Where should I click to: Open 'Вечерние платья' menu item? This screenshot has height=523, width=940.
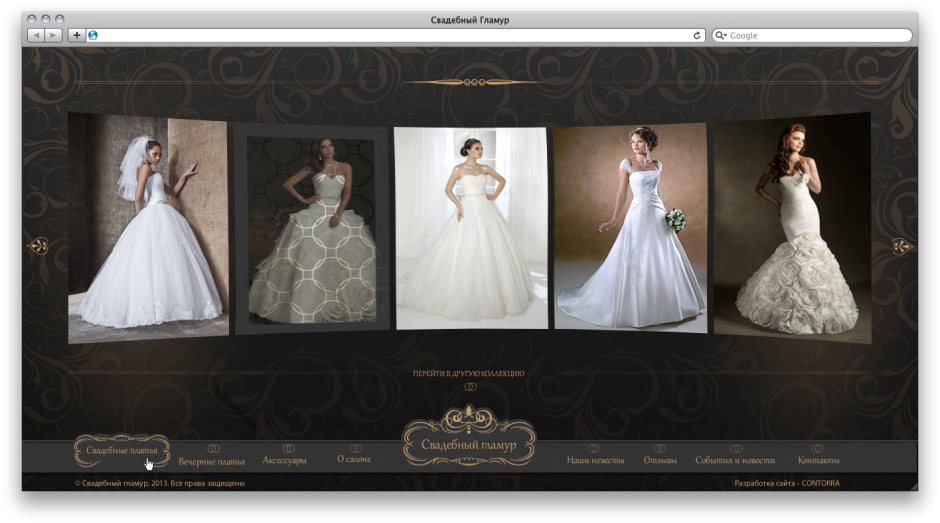click(212, 462)
